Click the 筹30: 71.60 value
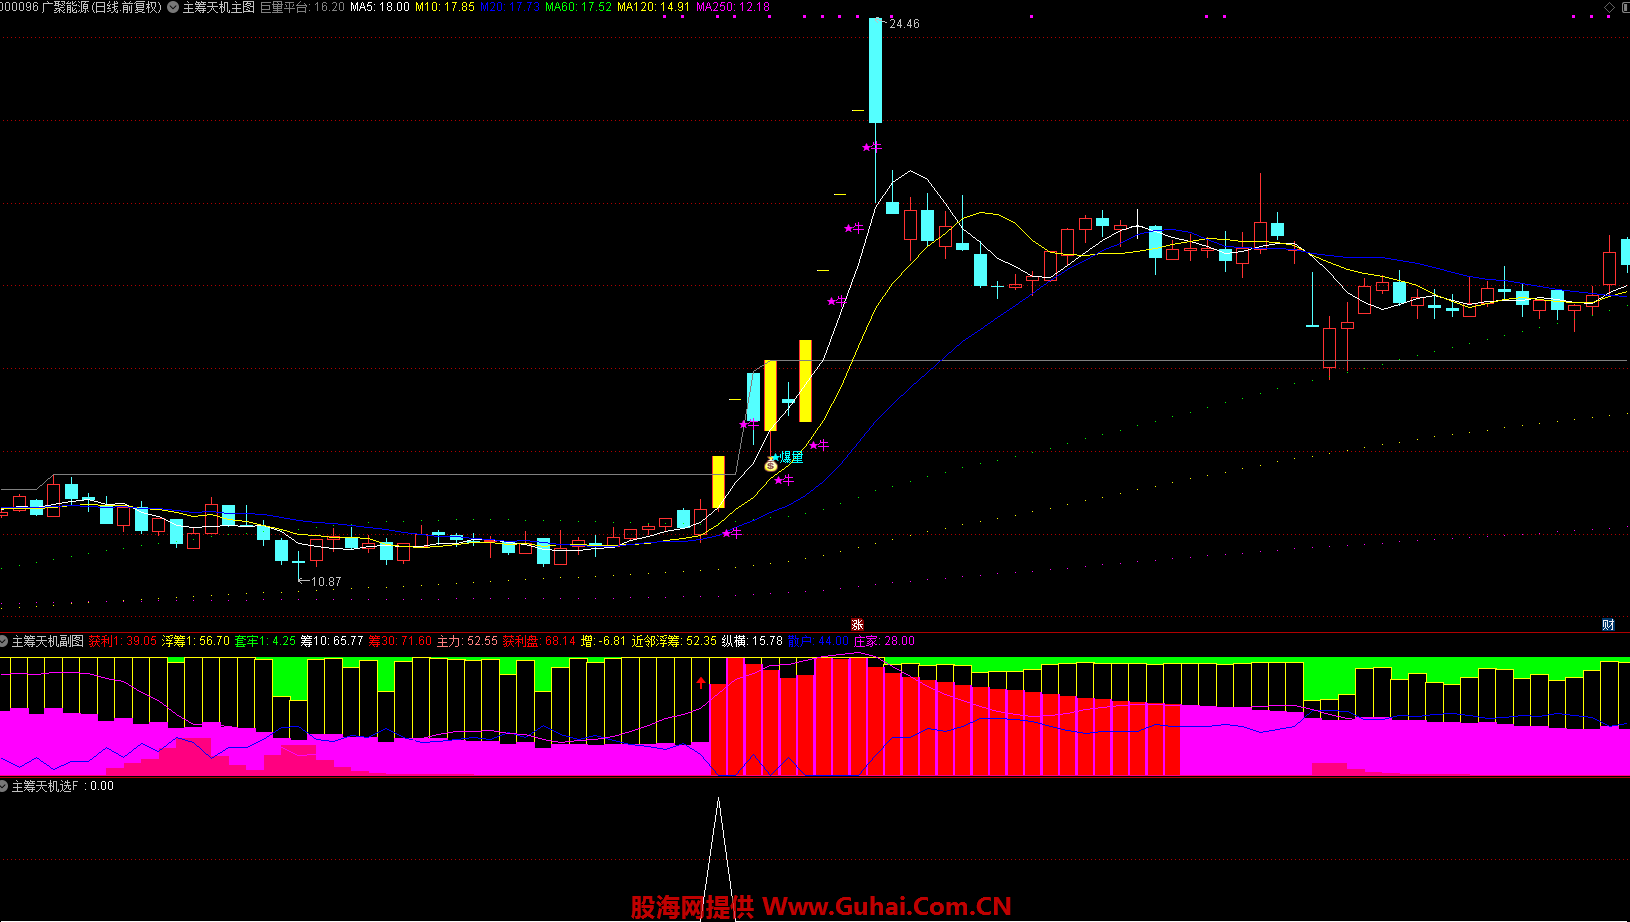1630x922 pixels. (x=400, y=641)
